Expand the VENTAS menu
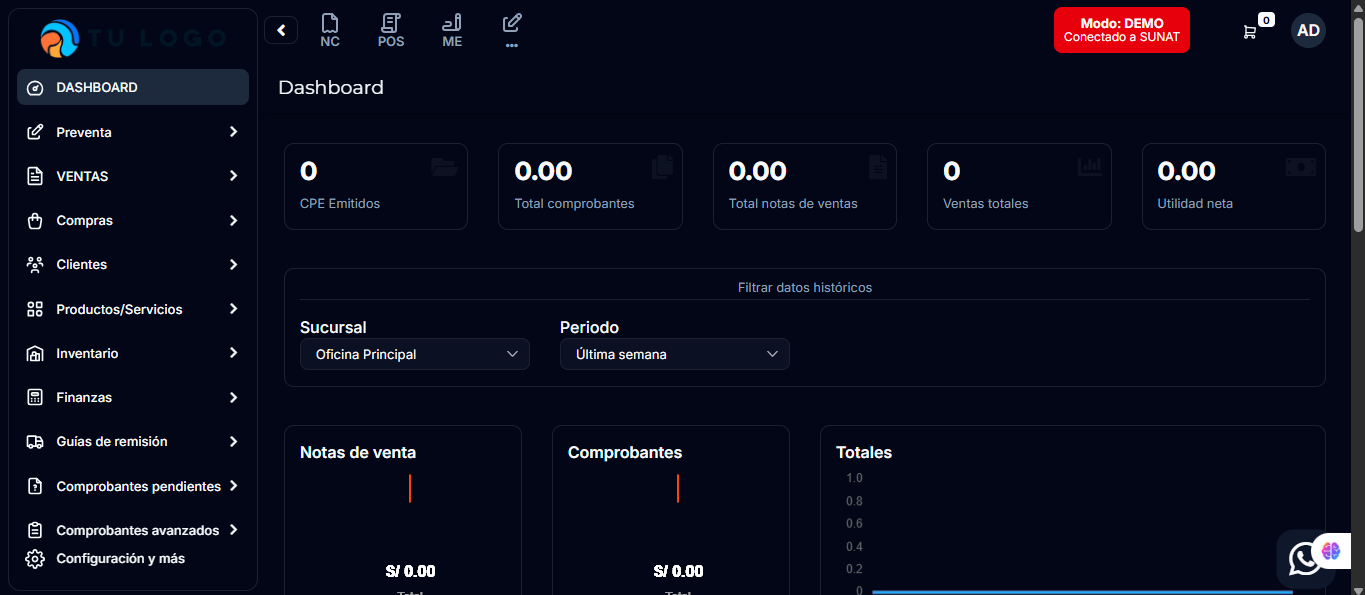The image size is (1365, 595). coord(133,176)
